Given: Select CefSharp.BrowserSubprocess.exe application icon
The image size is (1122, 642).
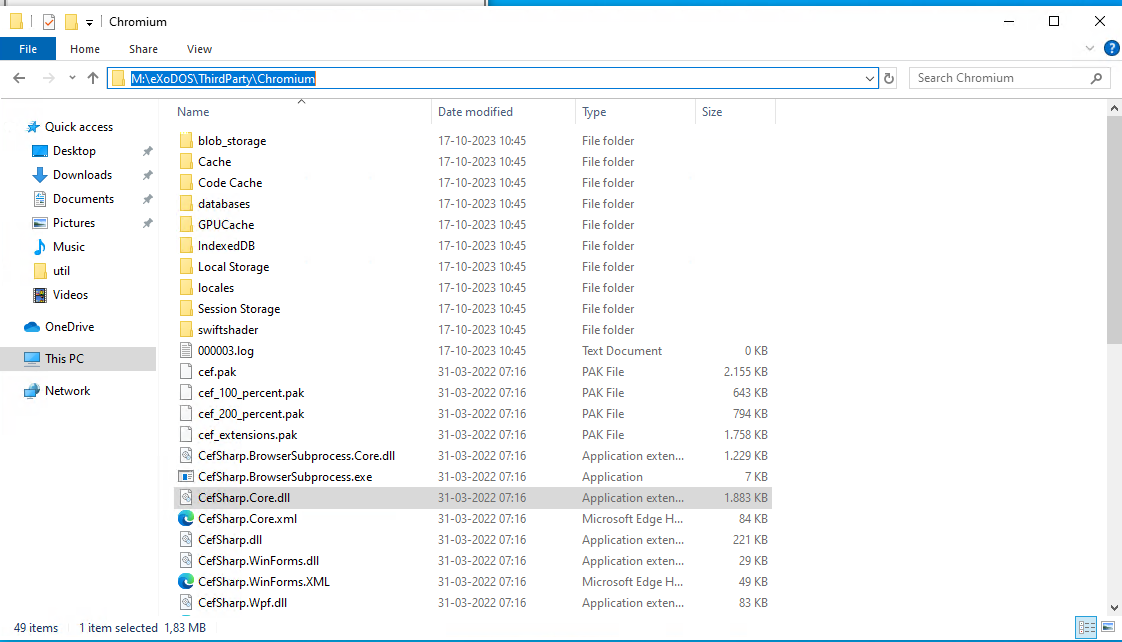Looking at the screenshot, I should 186,477.
